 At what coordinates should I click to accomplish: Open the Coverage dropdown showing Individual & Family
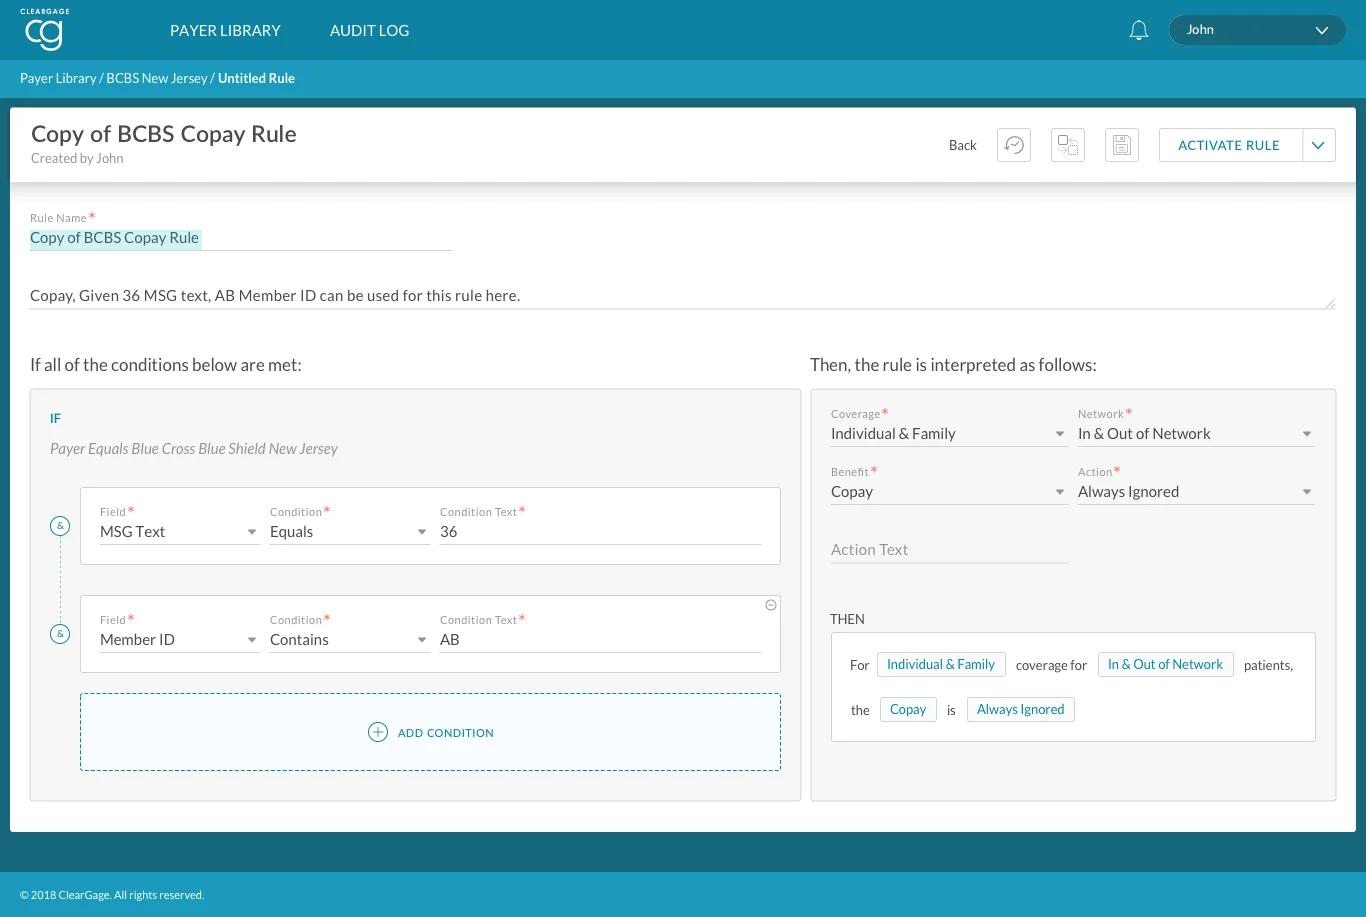(x=948, y=434)
